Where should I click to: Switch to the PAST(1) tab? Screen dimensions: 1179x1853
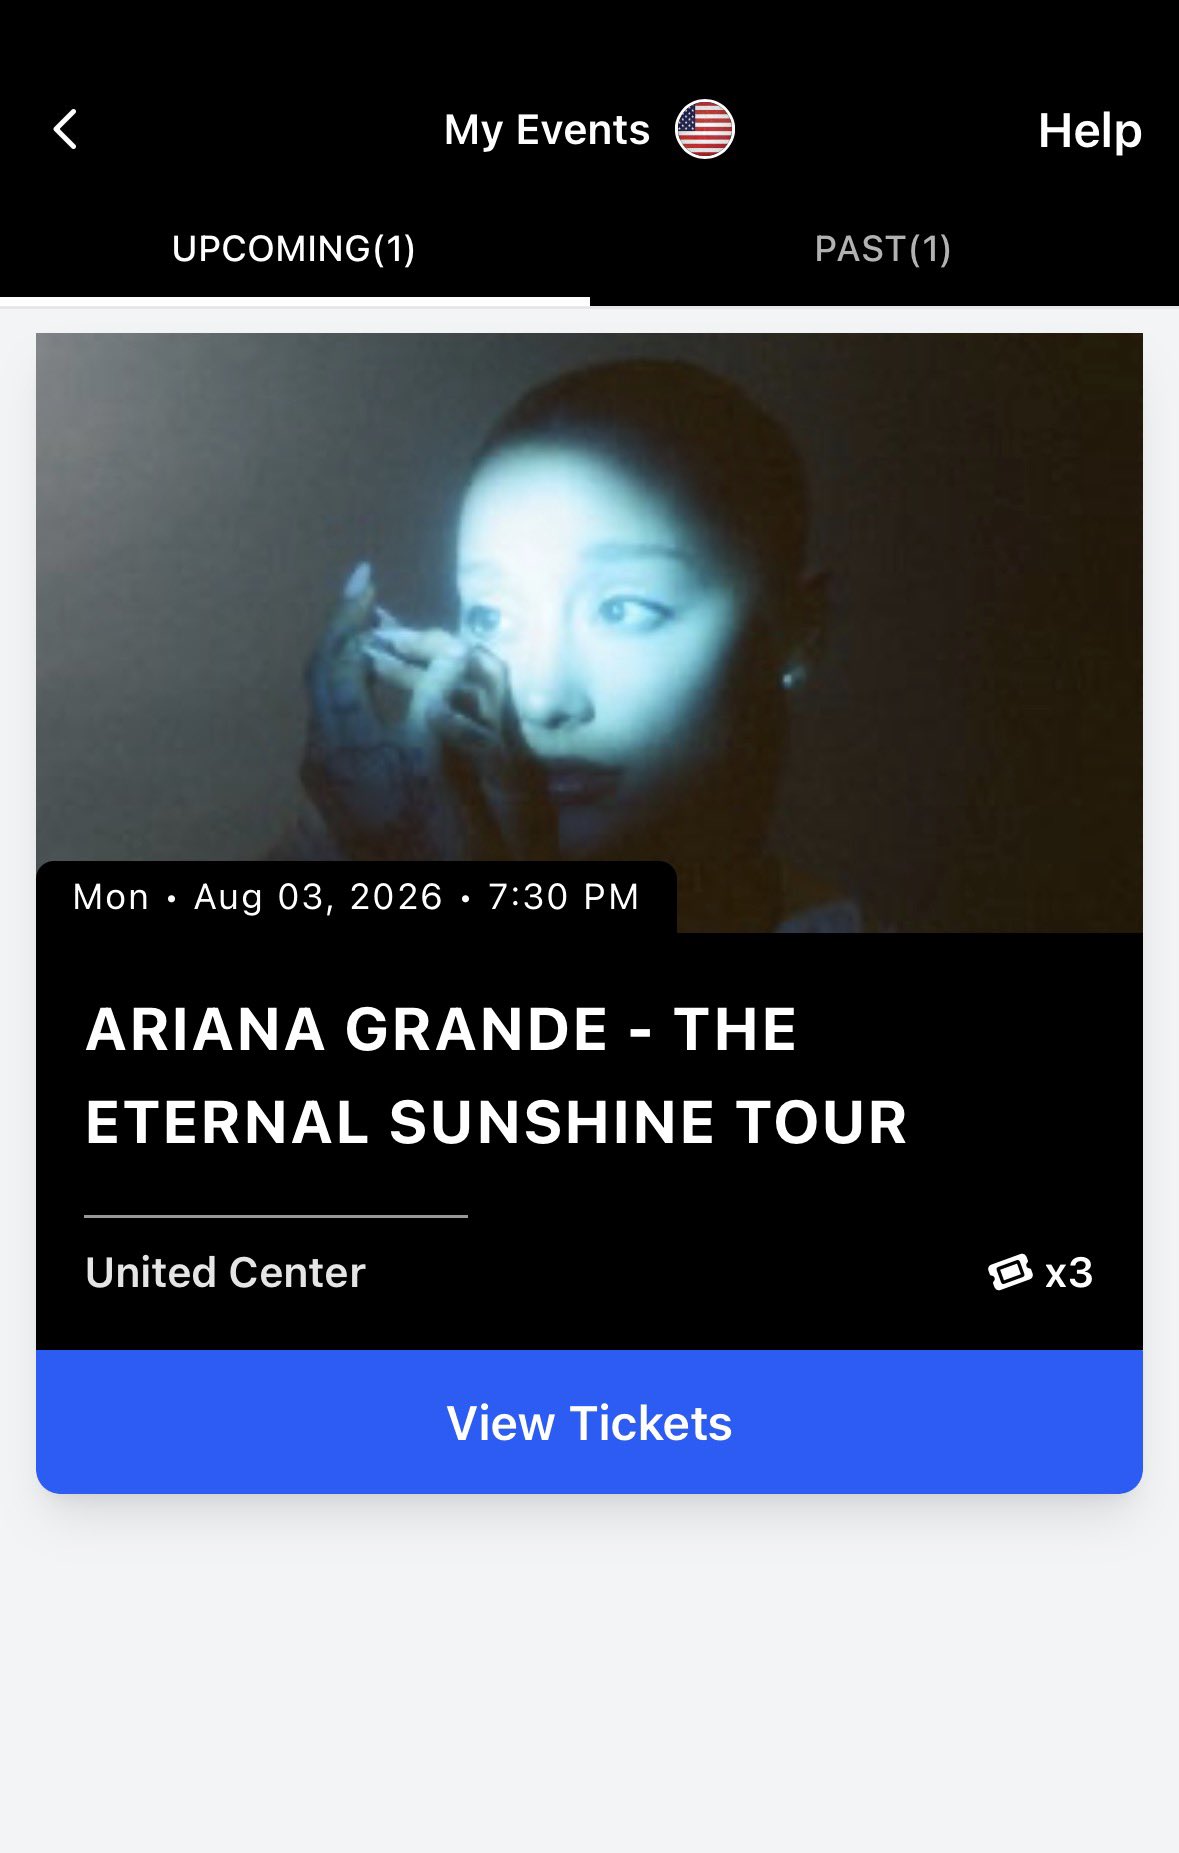[x=883, y=249]
